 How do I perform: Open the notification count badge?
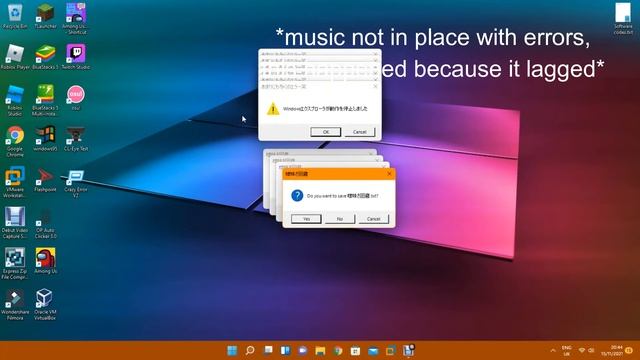pyautogui.click(x=629, y=350)
